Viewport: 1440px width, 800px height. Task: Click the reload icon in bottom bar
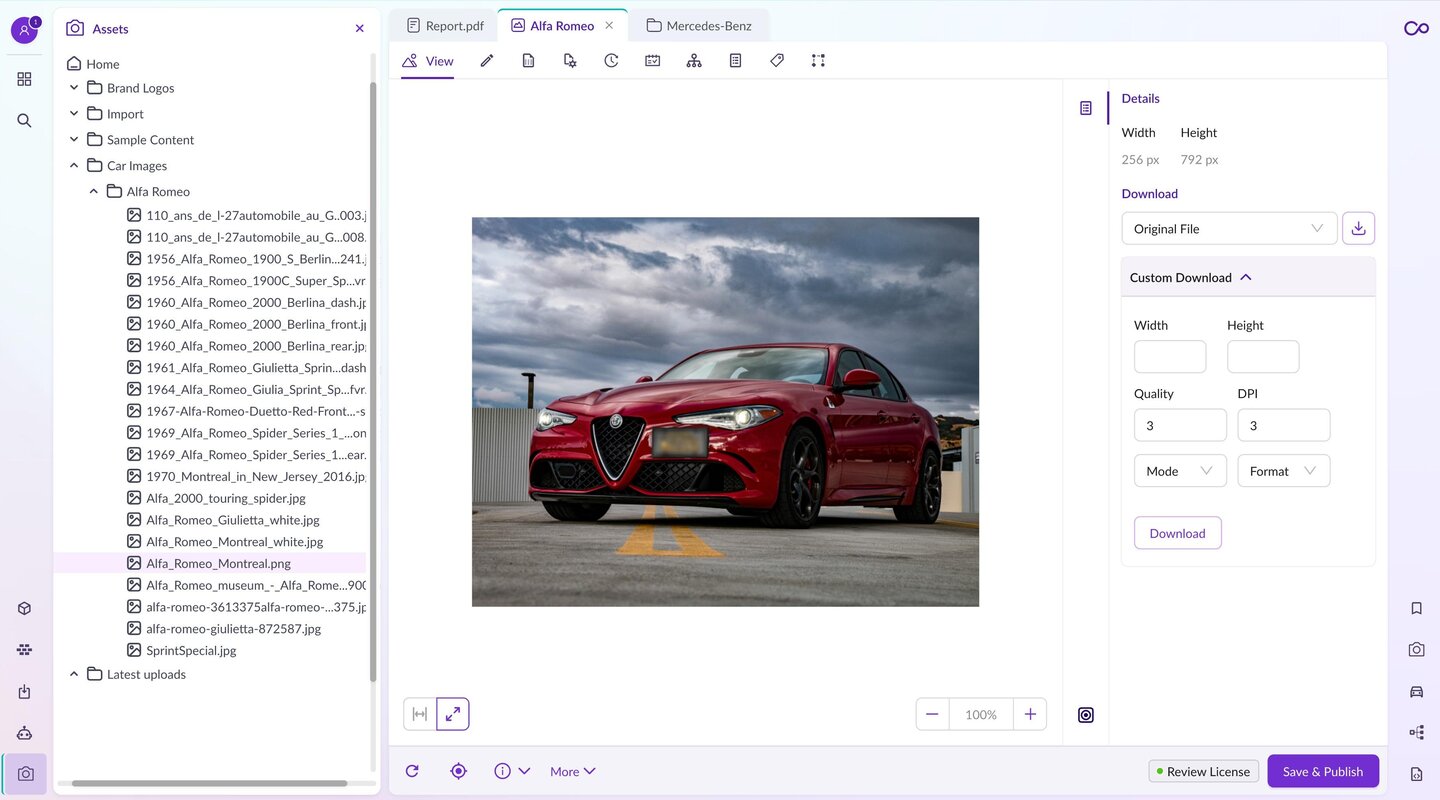tap(412, 771)
